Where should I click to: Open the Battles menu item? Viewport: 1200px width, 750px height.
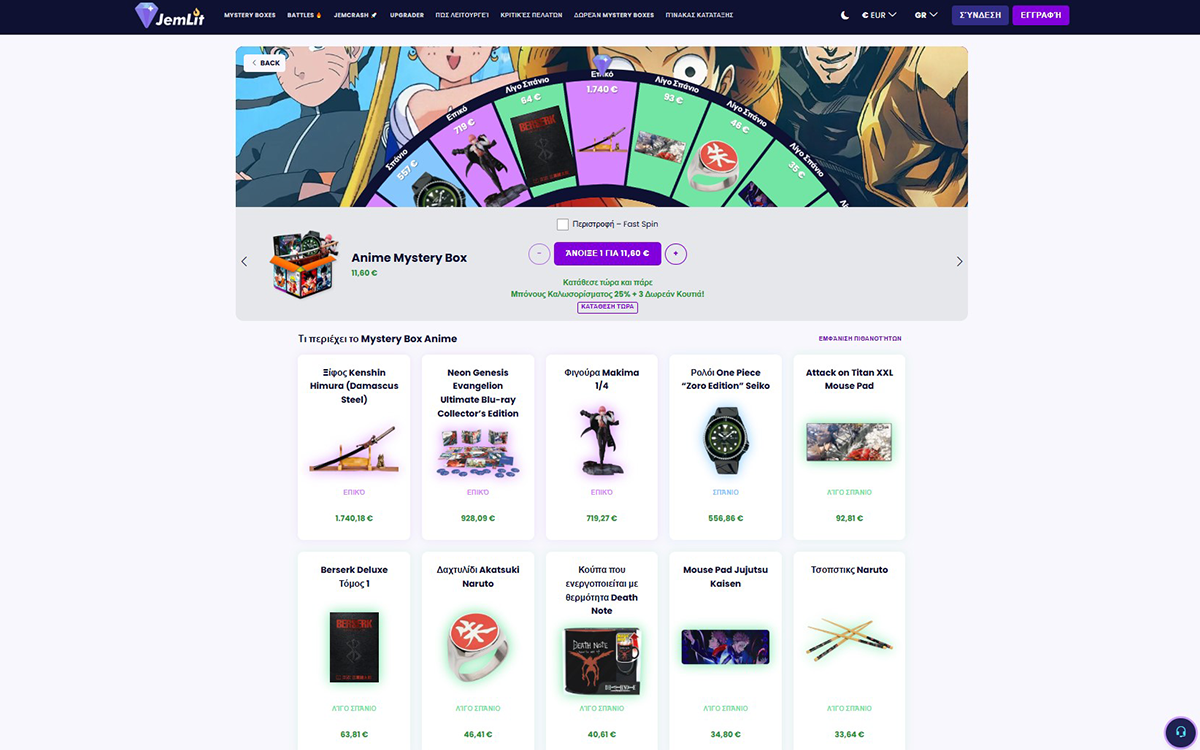pos(304,15)
